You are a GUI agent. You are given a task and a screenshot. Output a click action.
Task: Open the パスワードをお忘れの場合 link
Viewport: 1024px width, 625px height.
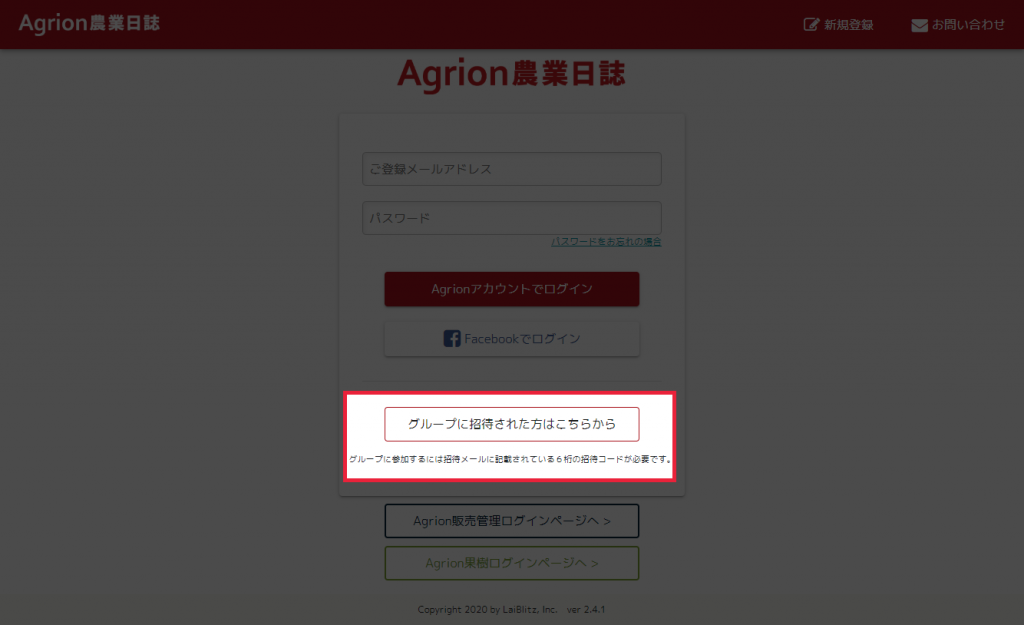[606, 242]
